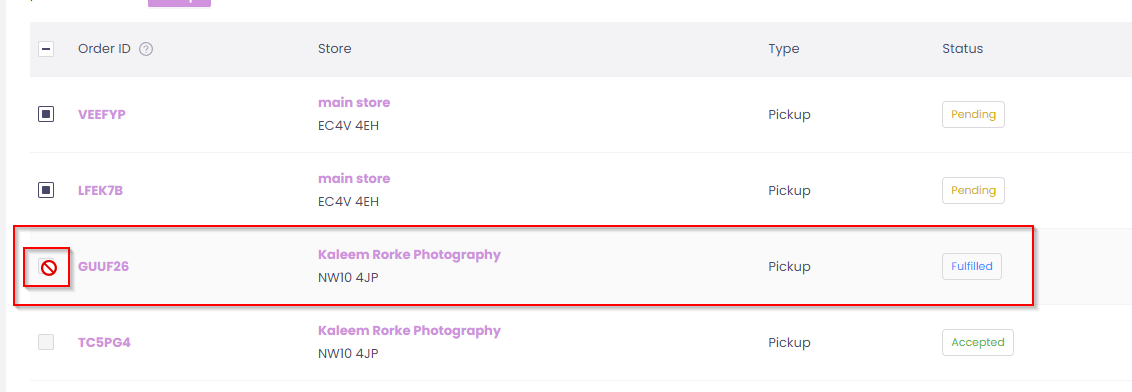The image size is (1132, 392).
Task: Open order LFEK7B details
Action: click(x=100, y=191)
